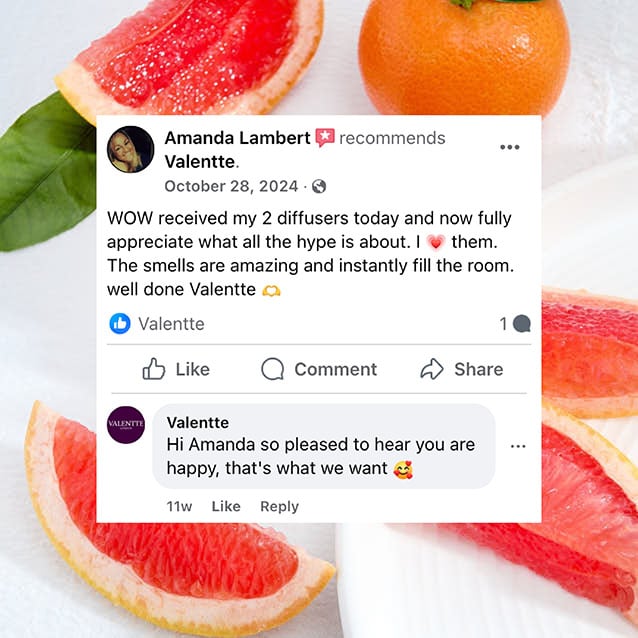
Task: Click the Amanda Lambert name link
Action: (x=237, y=138)
